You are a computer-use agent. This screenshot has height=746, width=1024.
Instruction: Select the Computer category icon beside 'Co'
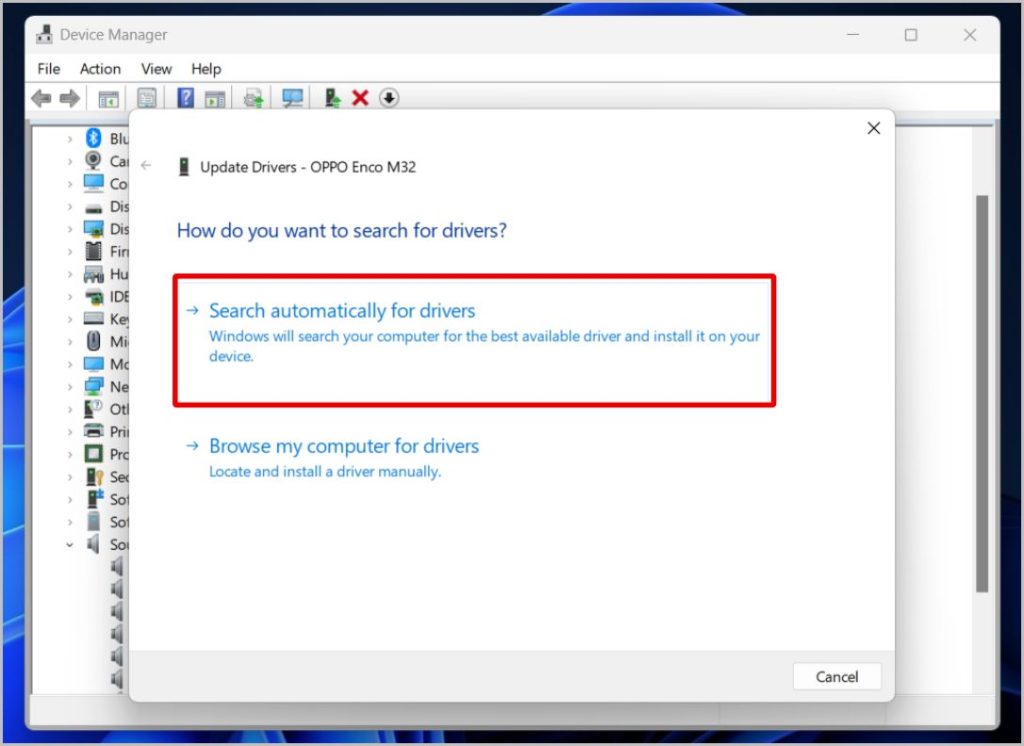[x=93, y=183]
